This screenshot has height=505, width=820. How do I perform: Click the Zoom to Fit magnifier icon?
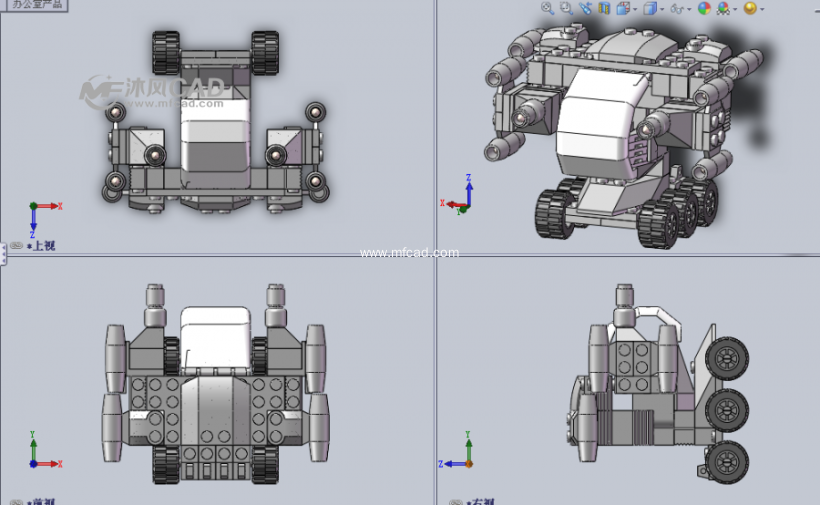[x=547, y=8]
